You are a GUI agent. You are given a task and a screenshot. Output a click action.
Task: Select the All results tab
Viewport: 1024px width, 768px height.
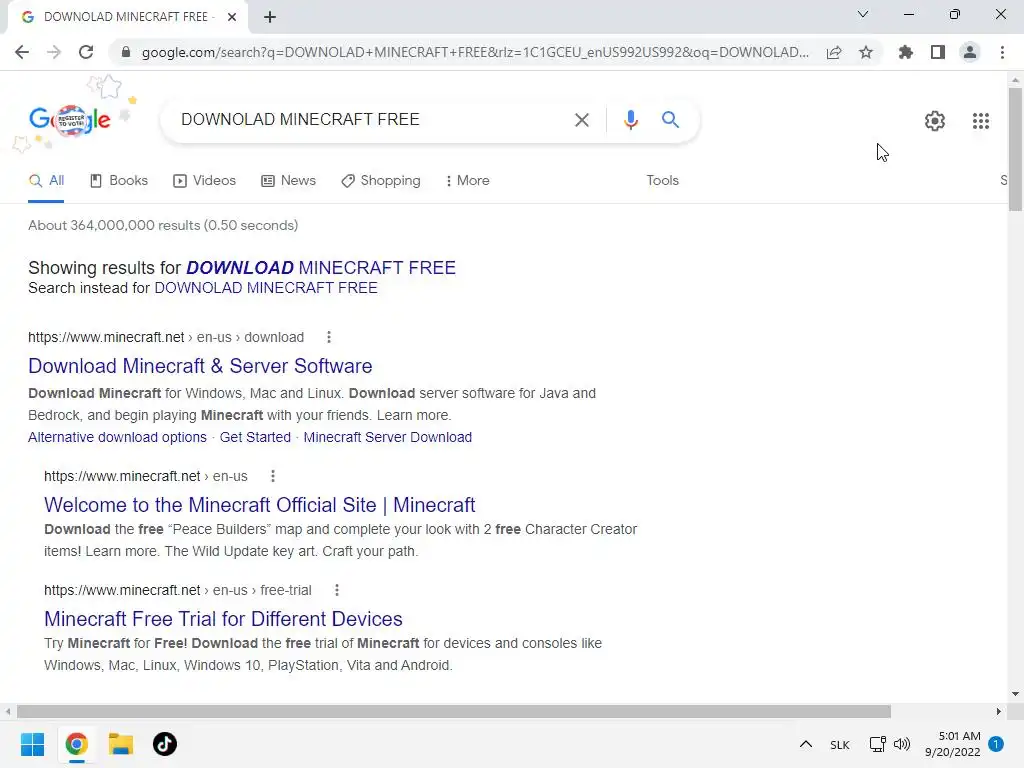click(x=46, y=181)
